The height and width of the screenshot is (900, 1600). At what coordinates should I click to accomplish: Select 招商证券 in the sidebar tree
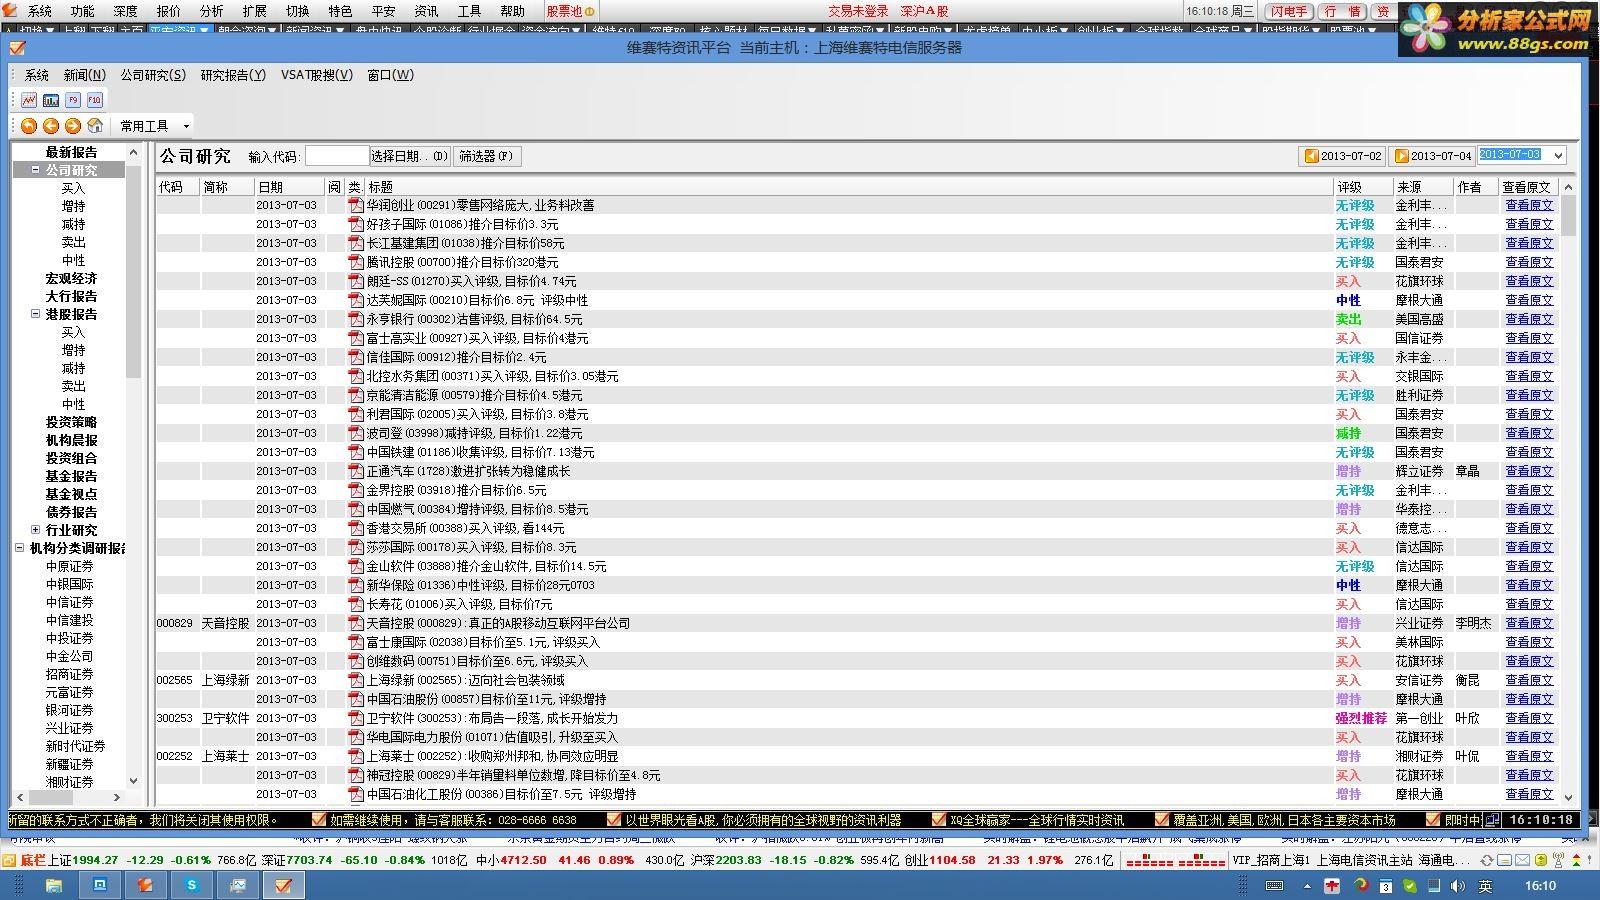point(70,674)
